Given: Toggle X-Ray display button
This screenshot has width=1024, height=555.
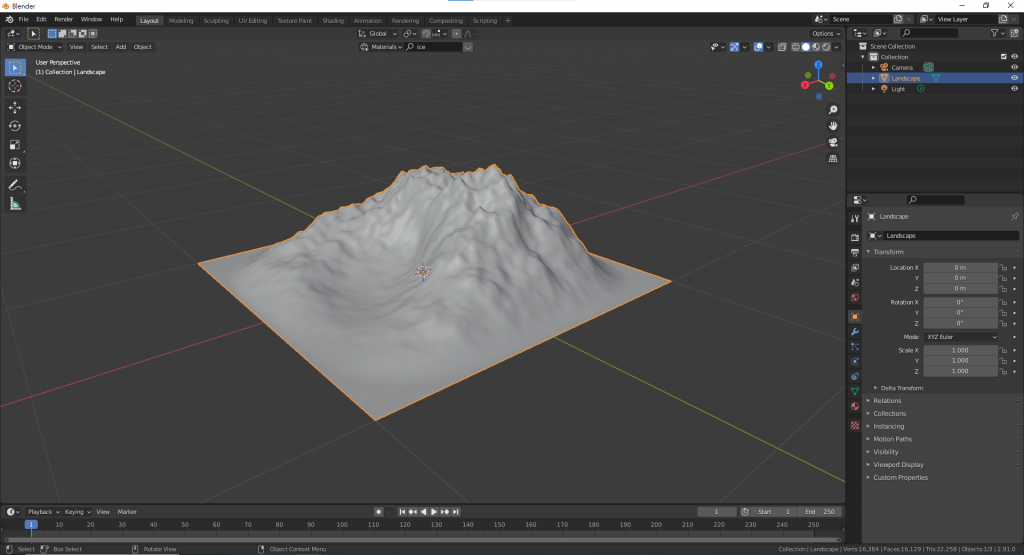Looking at the screenshot, I should click(x=782, y=47).
